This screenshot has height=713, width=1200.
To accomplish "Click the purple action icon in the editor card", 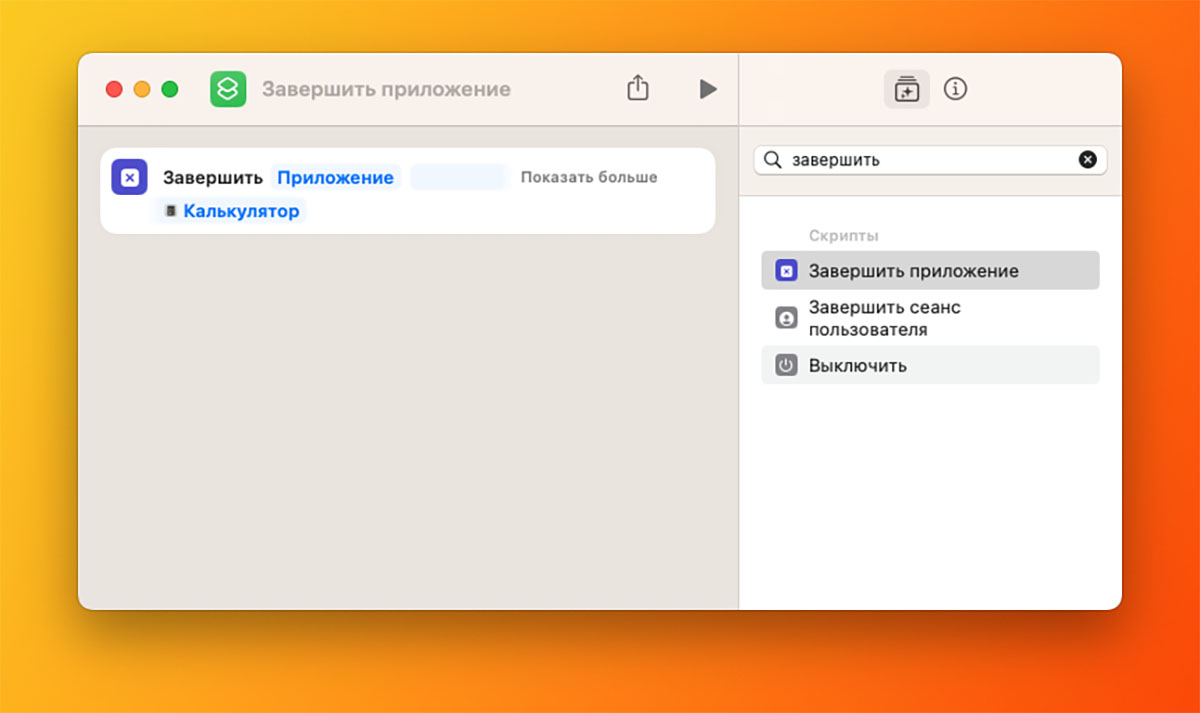I will 129,177.
